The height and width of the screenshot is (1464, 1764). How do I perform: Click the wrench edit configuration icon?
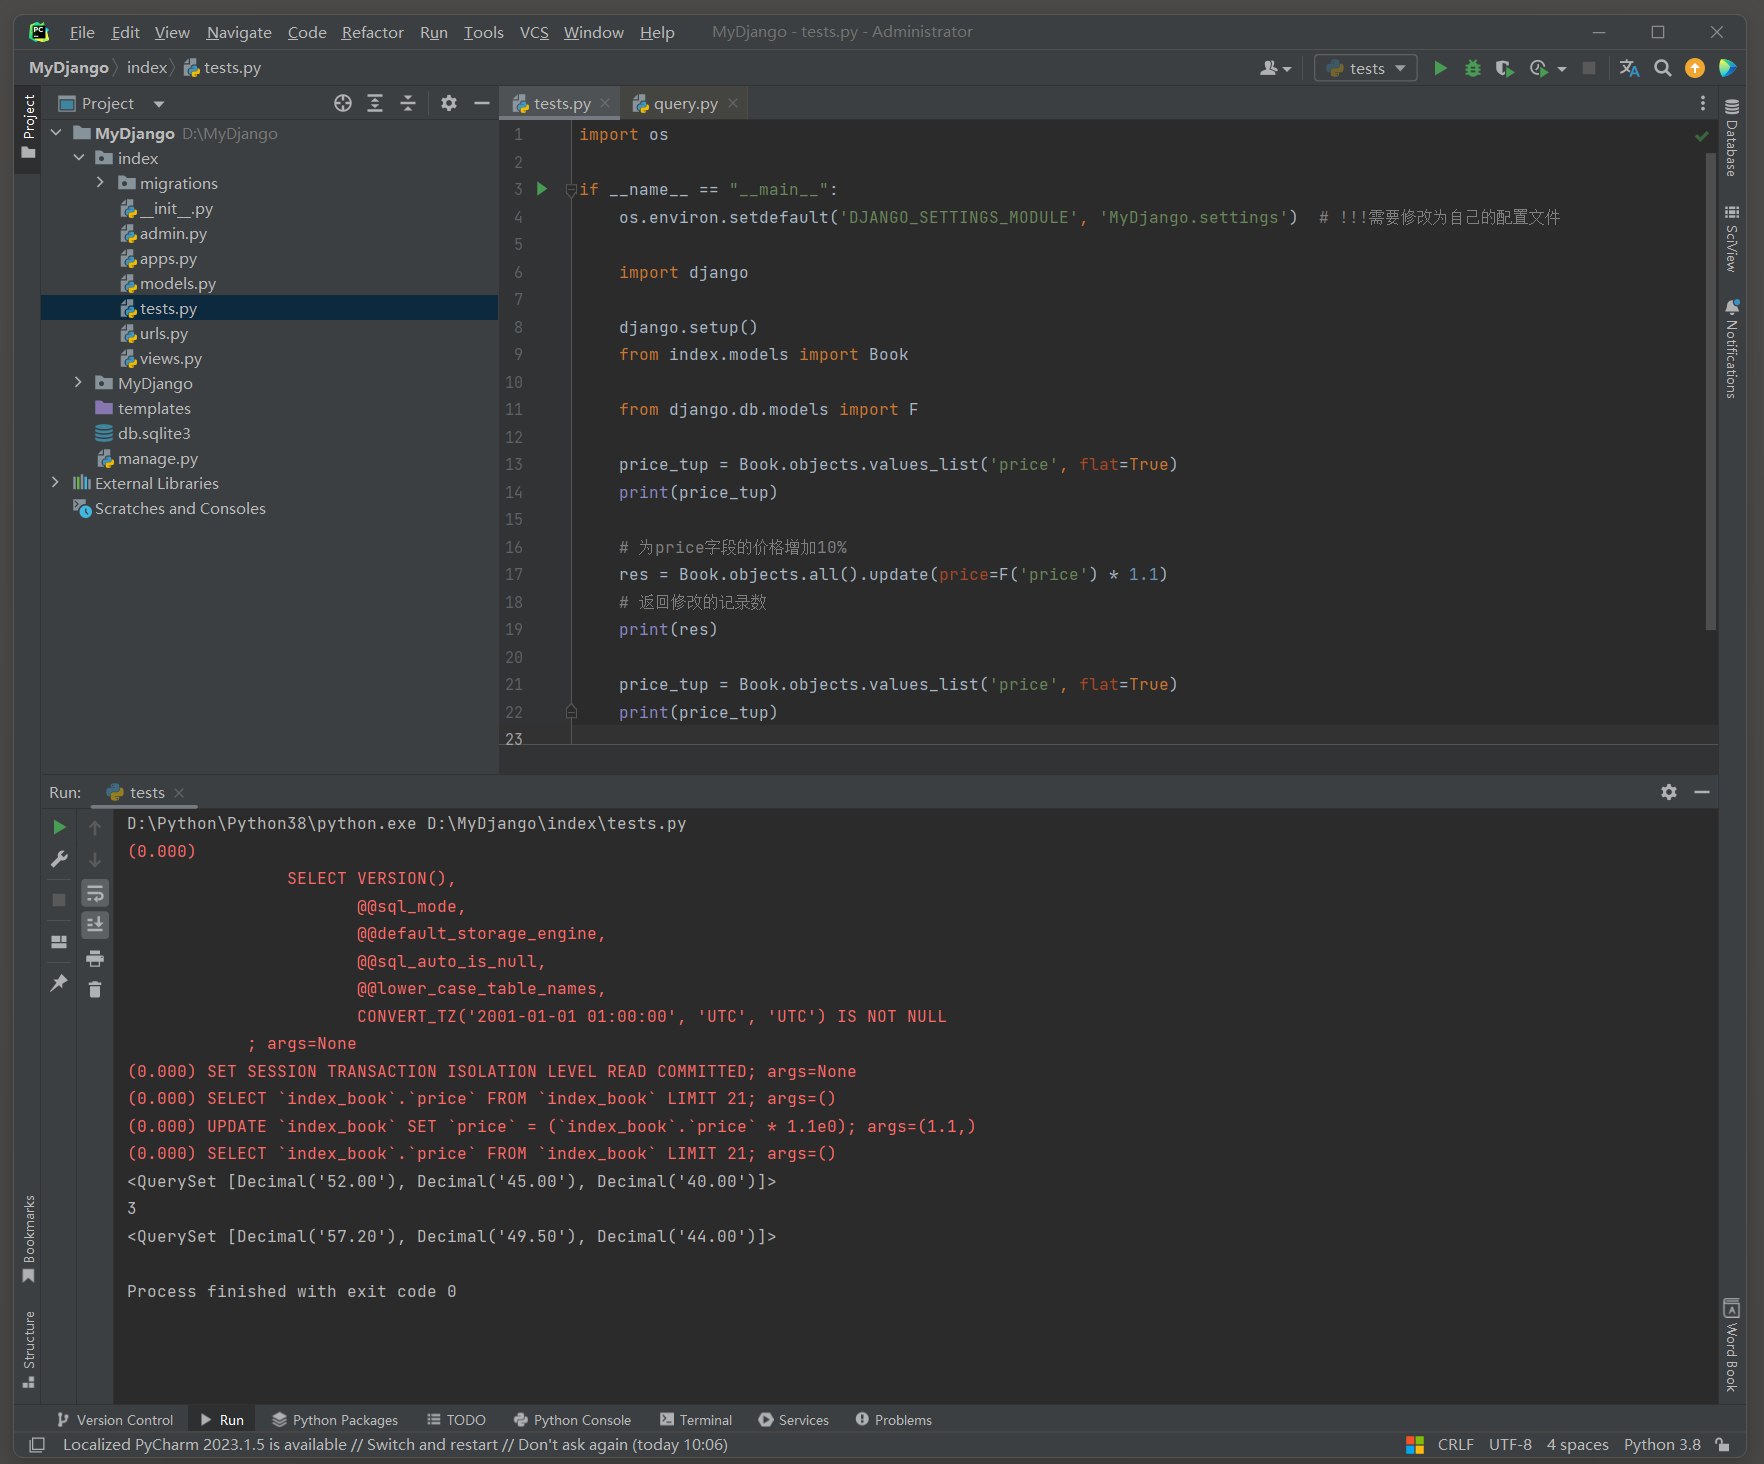pos(59,859)
